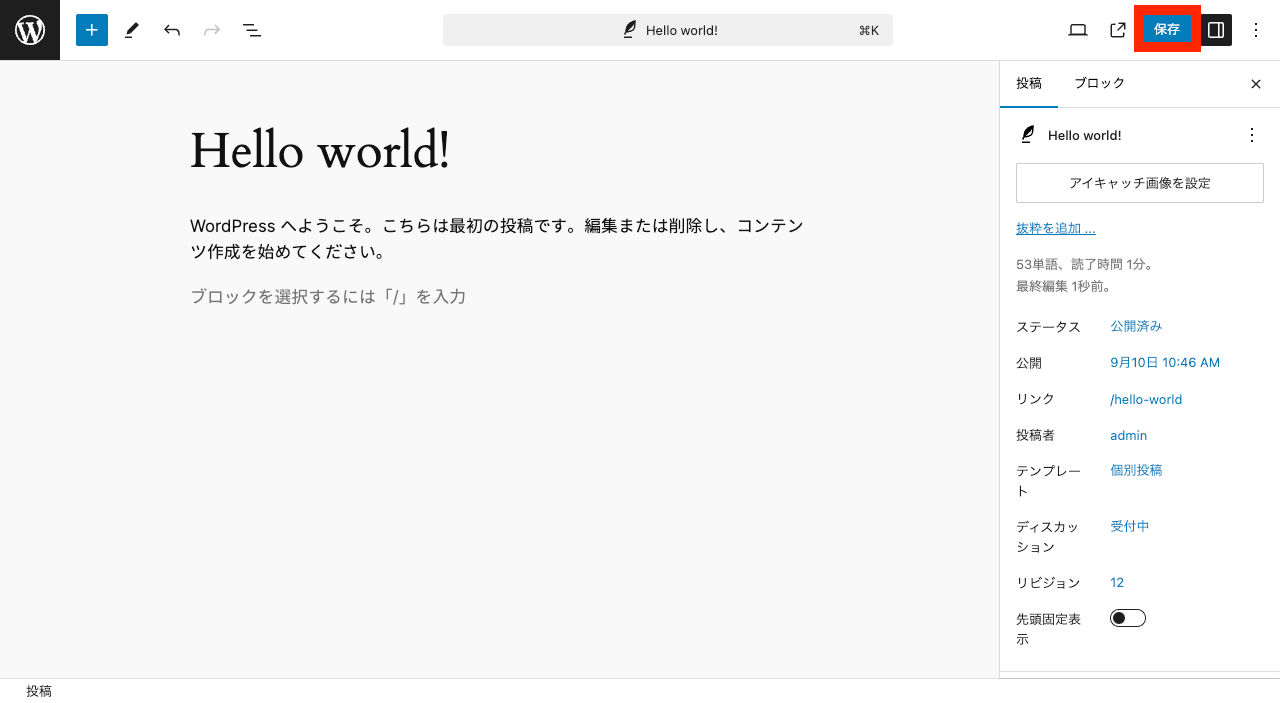
Task: Toggle the settings sidebar panel icon
Action: coord(1216,30)
